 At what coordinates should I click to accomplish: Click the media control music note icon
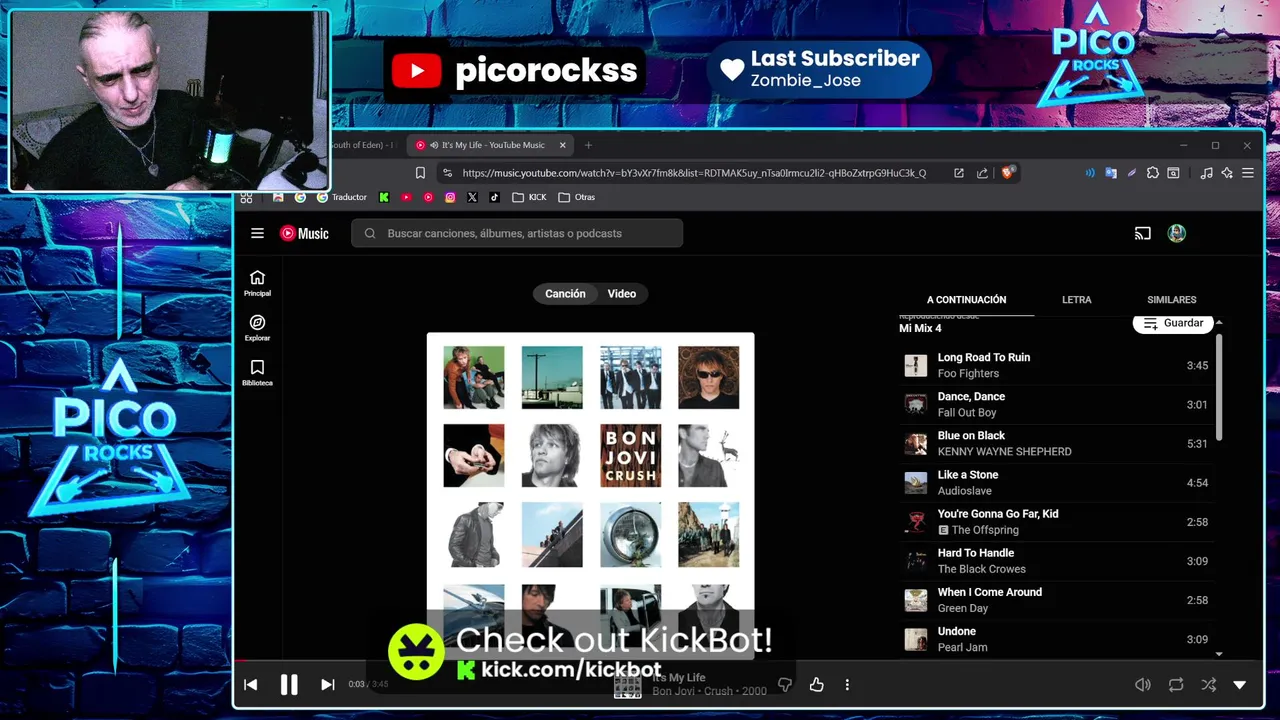click(x=1206, y=173)
